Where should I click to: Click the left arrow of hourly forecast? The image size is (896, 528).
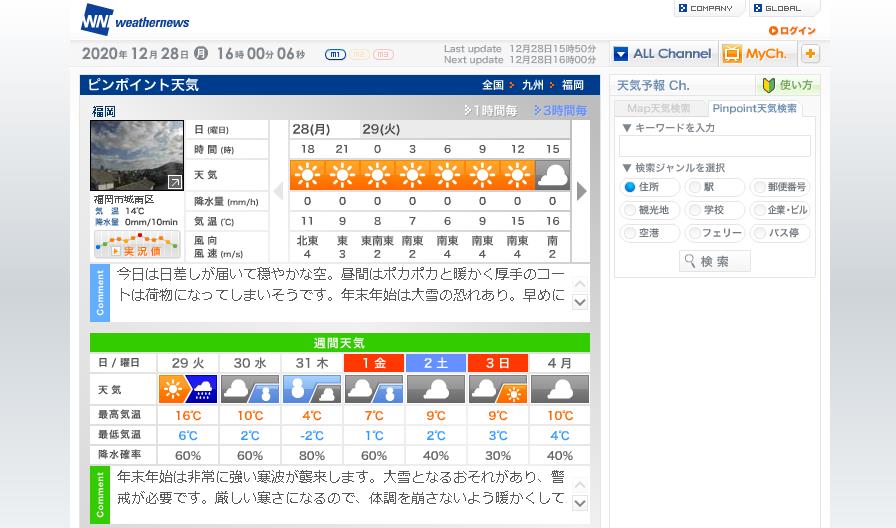[279, 191]
